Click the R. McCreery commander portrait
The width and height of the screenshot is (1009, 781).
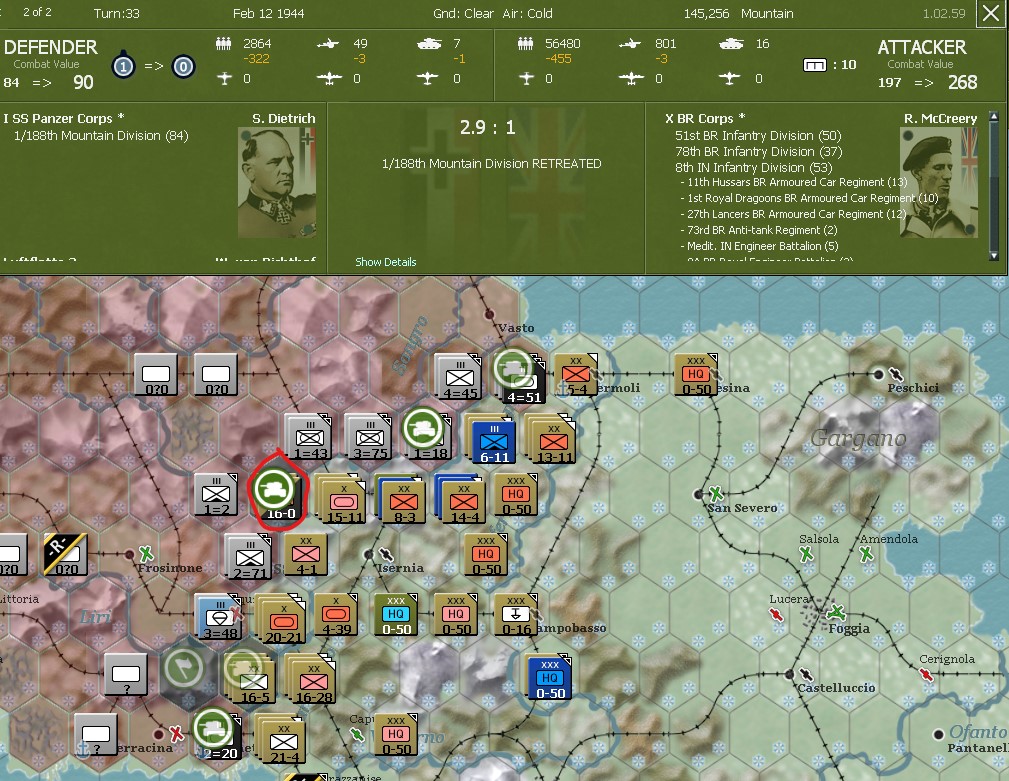point(939,182)
